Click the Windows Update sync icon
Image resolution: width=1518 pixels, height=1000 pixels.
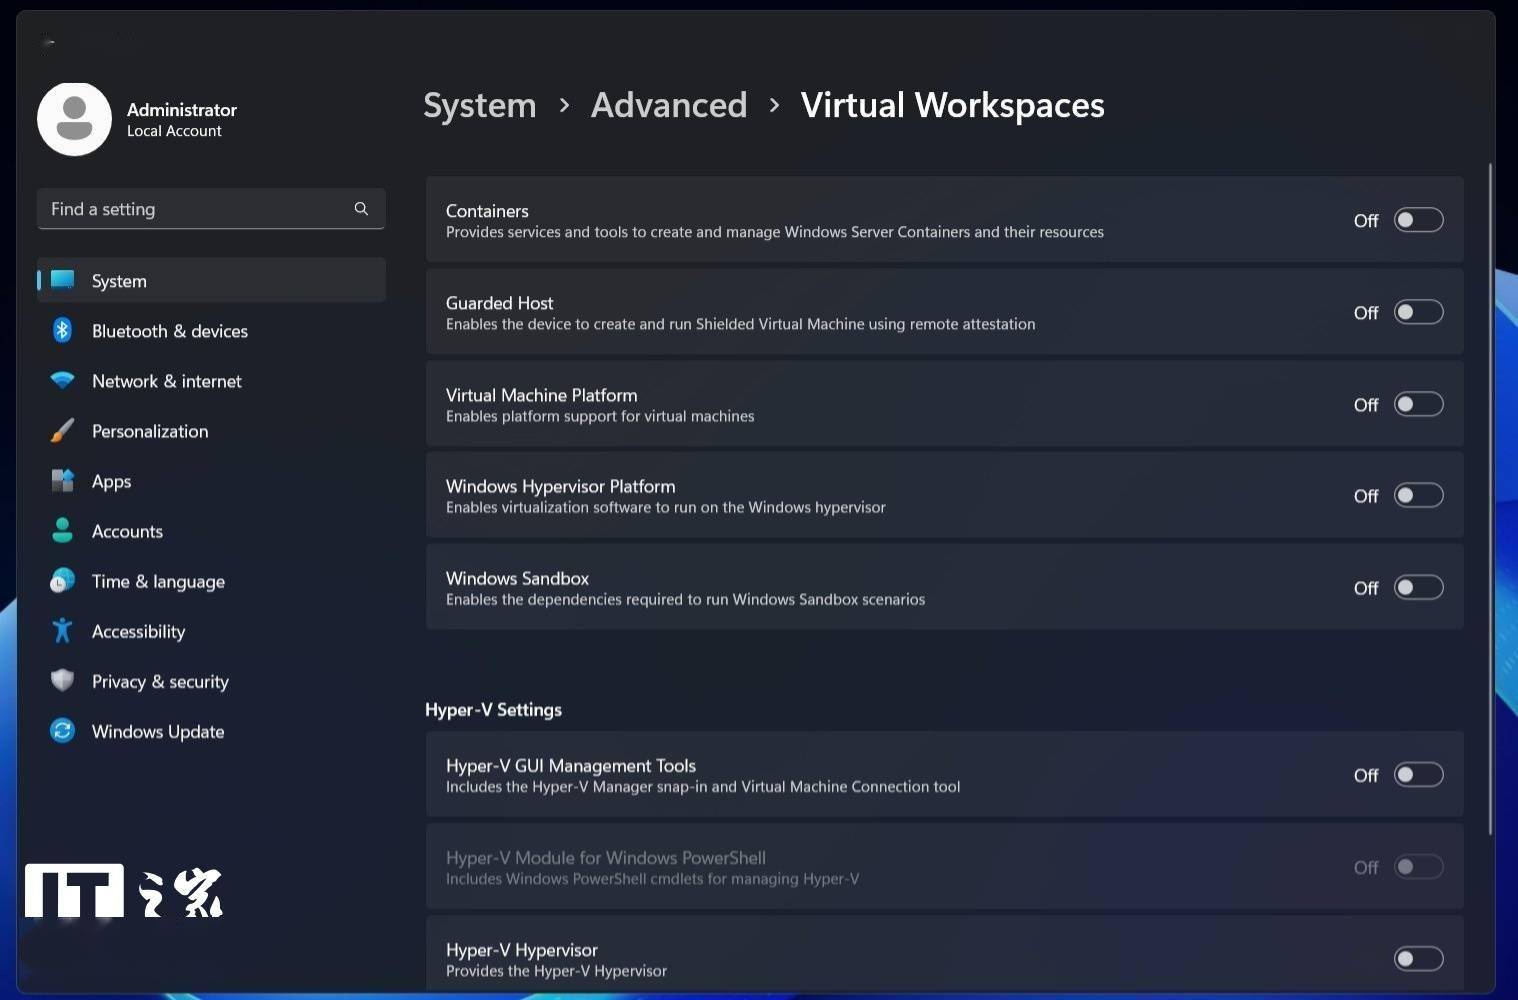tap(62, 730)
